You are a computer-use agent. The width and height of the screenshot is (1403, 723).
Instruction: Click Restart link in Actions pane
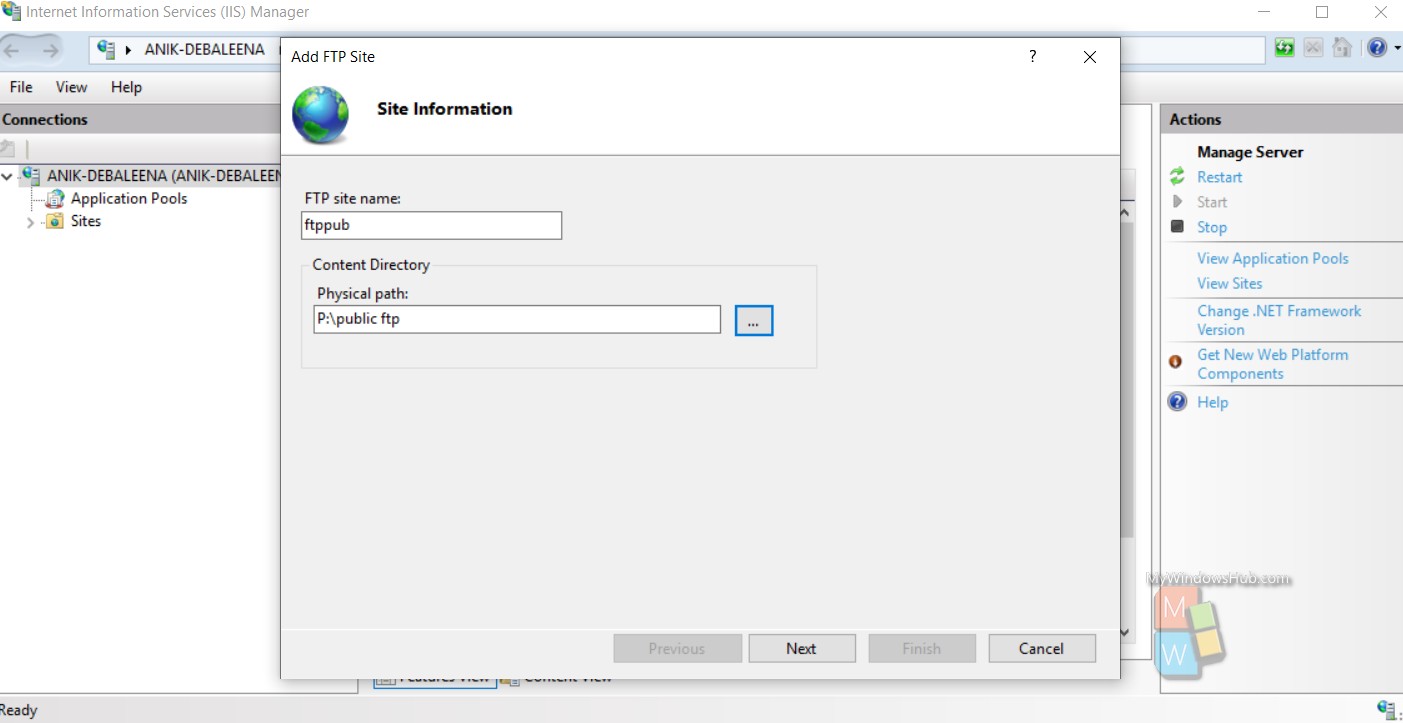pos(1219,177)
